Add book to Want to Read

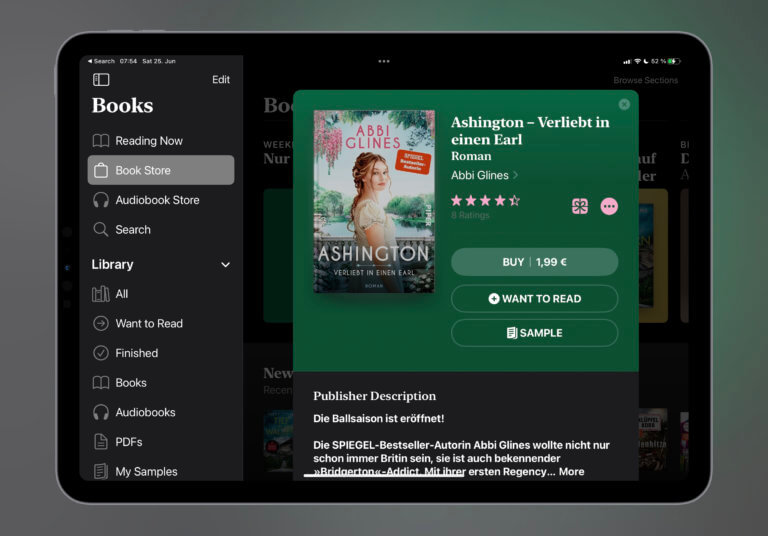coord(534,299)
